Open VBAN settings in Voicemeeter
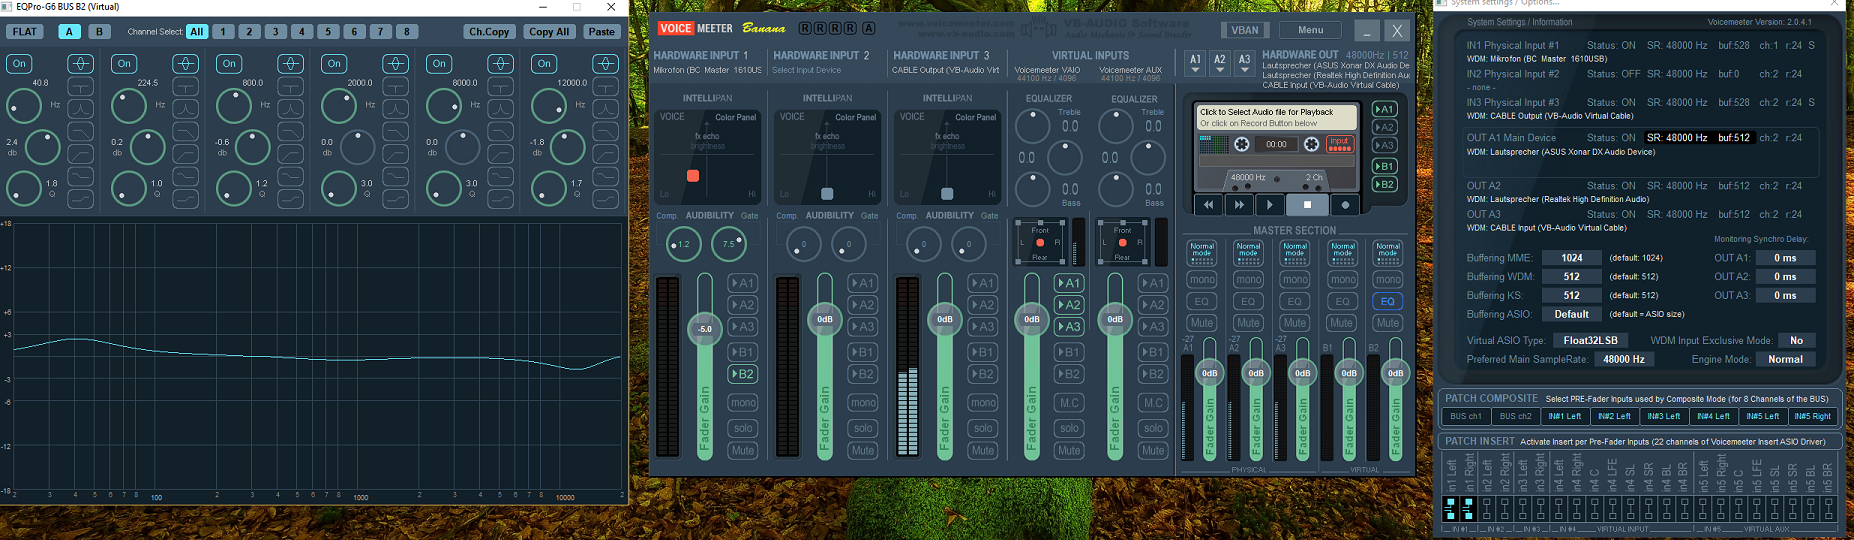The image size is (1854, 540). 1245,30
